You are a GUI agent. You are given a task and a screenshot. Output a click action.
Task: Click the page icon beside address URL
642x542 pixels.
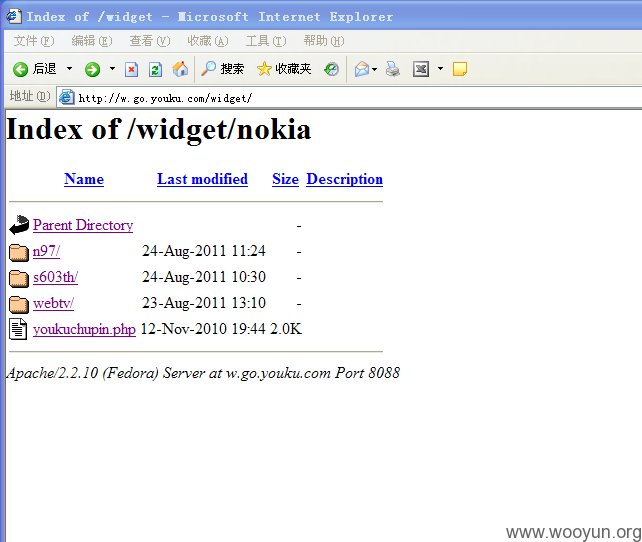click(66, 97)
